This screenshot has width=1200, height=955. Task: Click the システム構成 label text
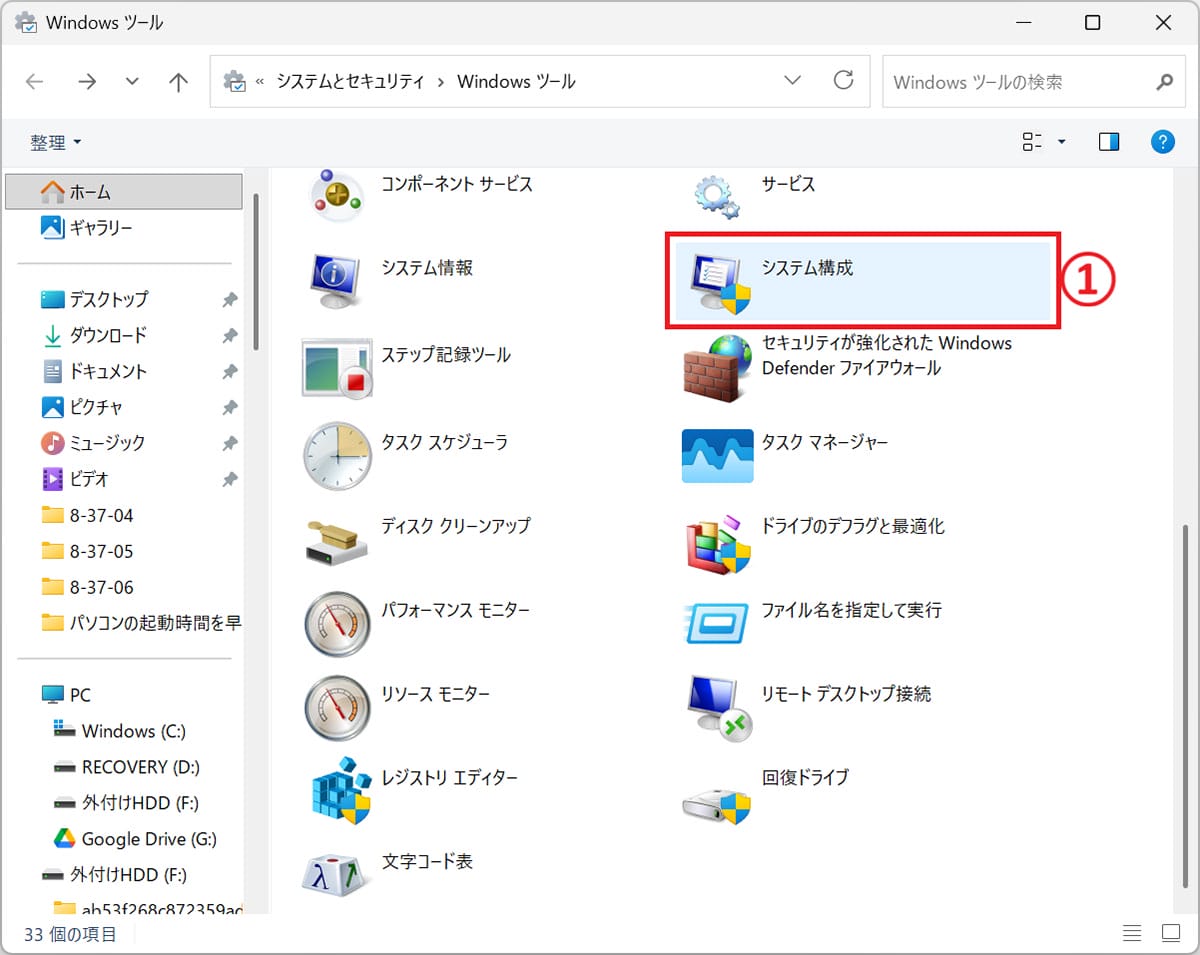[x=807, y=268]
